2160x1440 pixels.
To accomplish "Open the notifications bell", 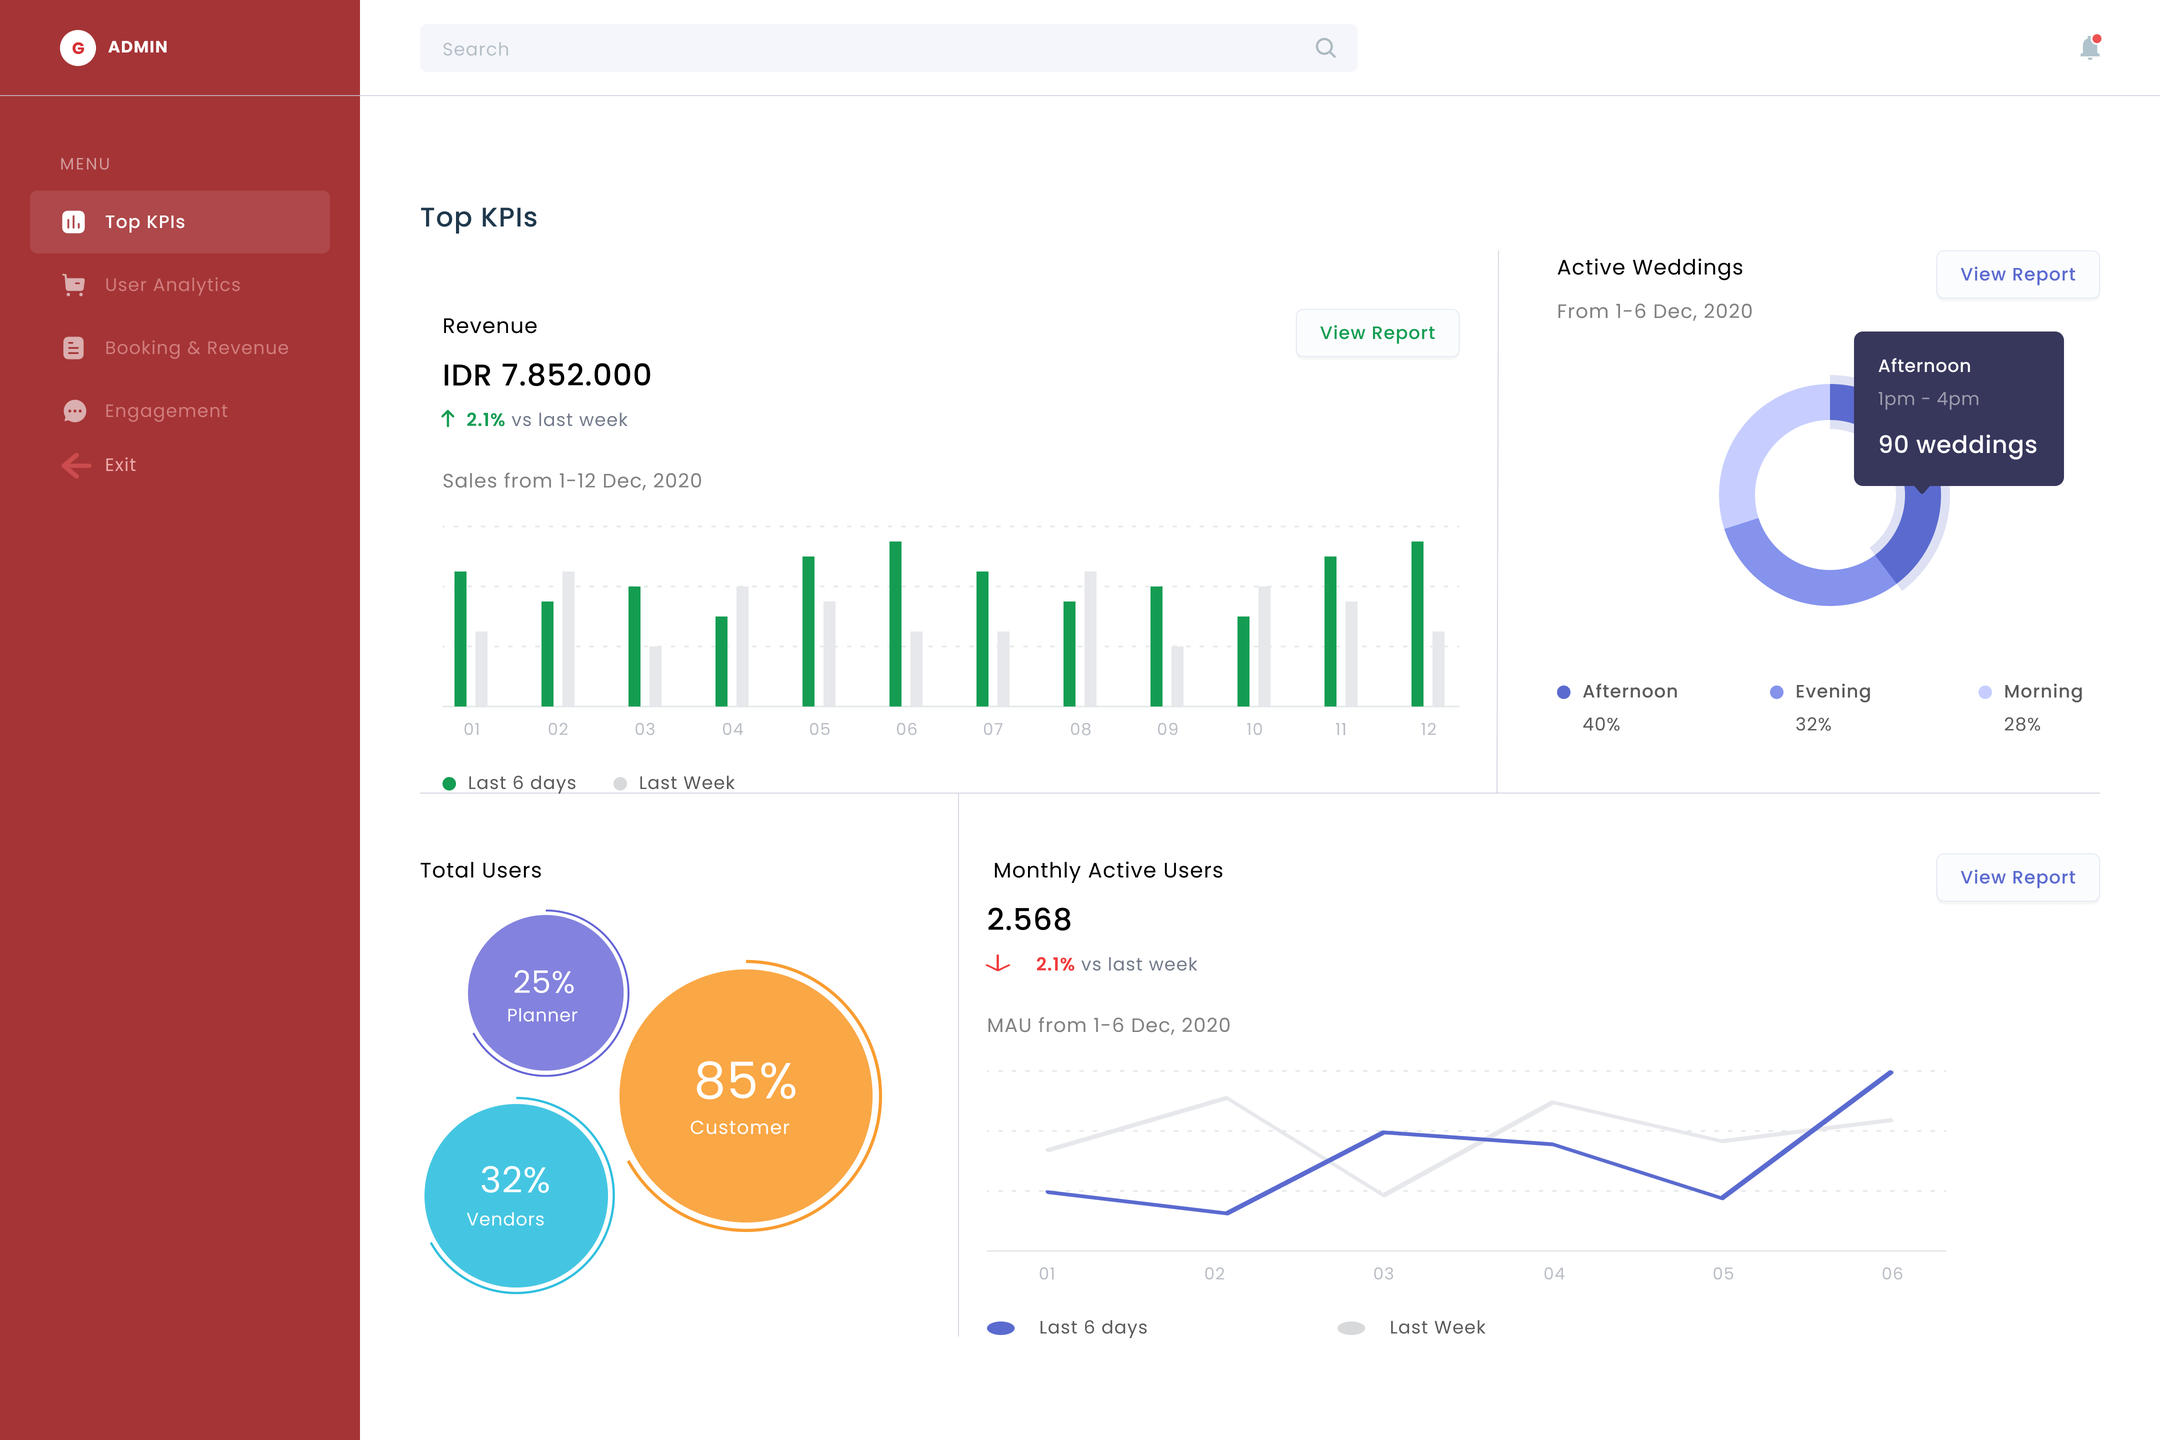I will pos(2089,47).
